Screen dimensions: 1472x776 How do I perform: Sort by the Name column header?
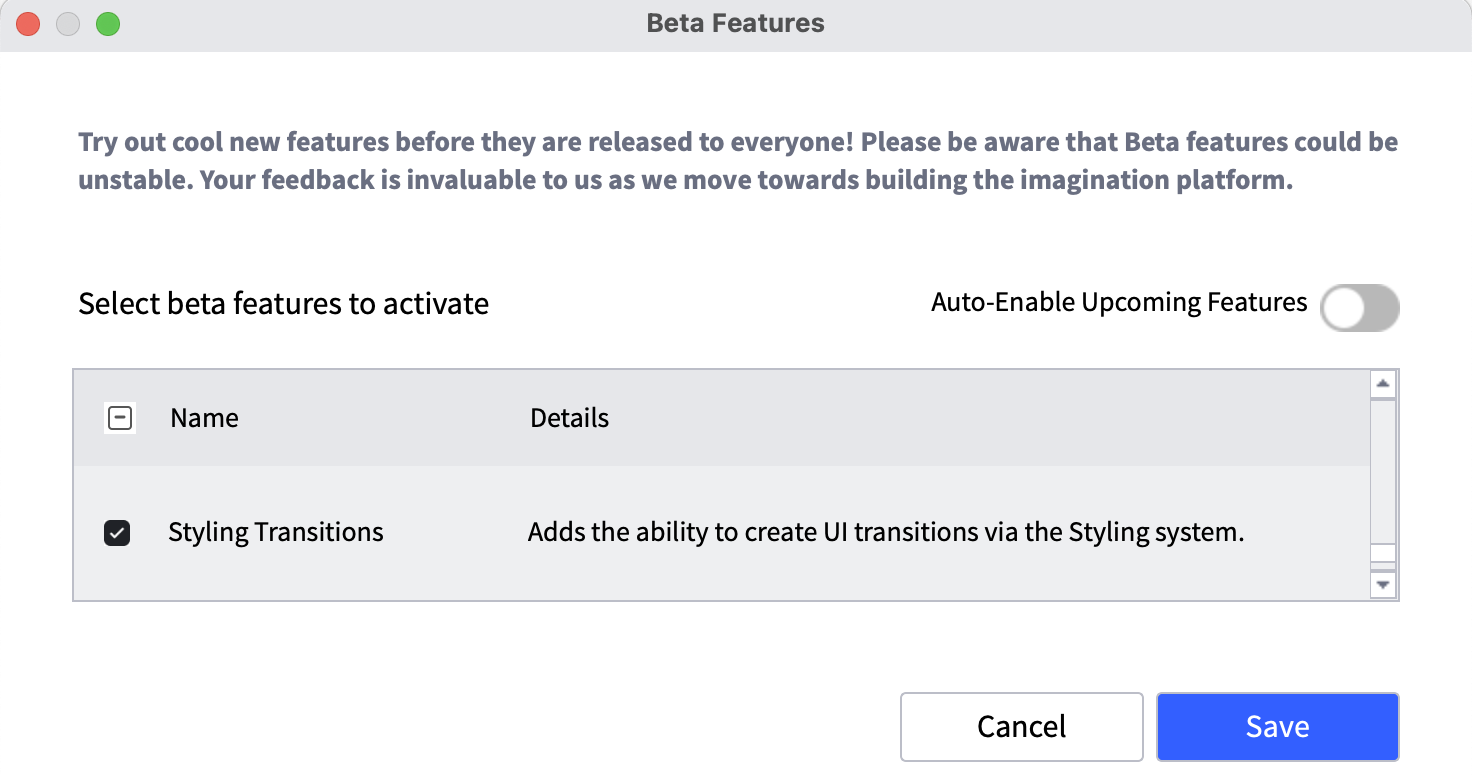pyautogui.click(x=204, y=418)
